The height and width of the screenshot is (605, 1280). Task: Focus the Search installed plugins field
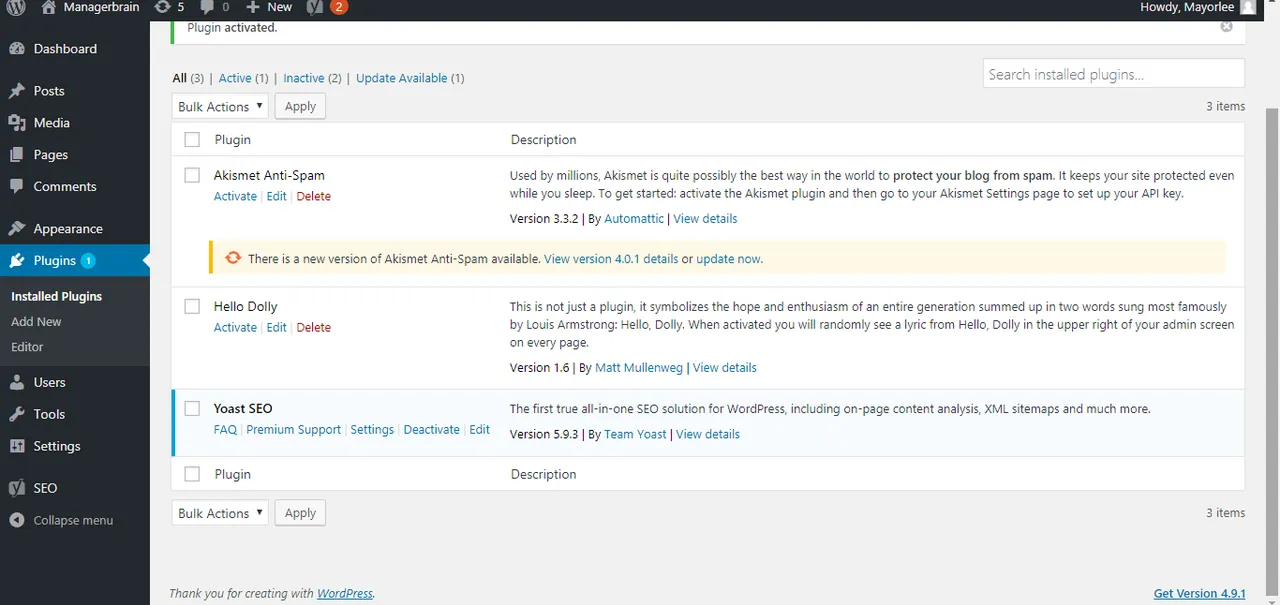click(x=1113, y=74)
